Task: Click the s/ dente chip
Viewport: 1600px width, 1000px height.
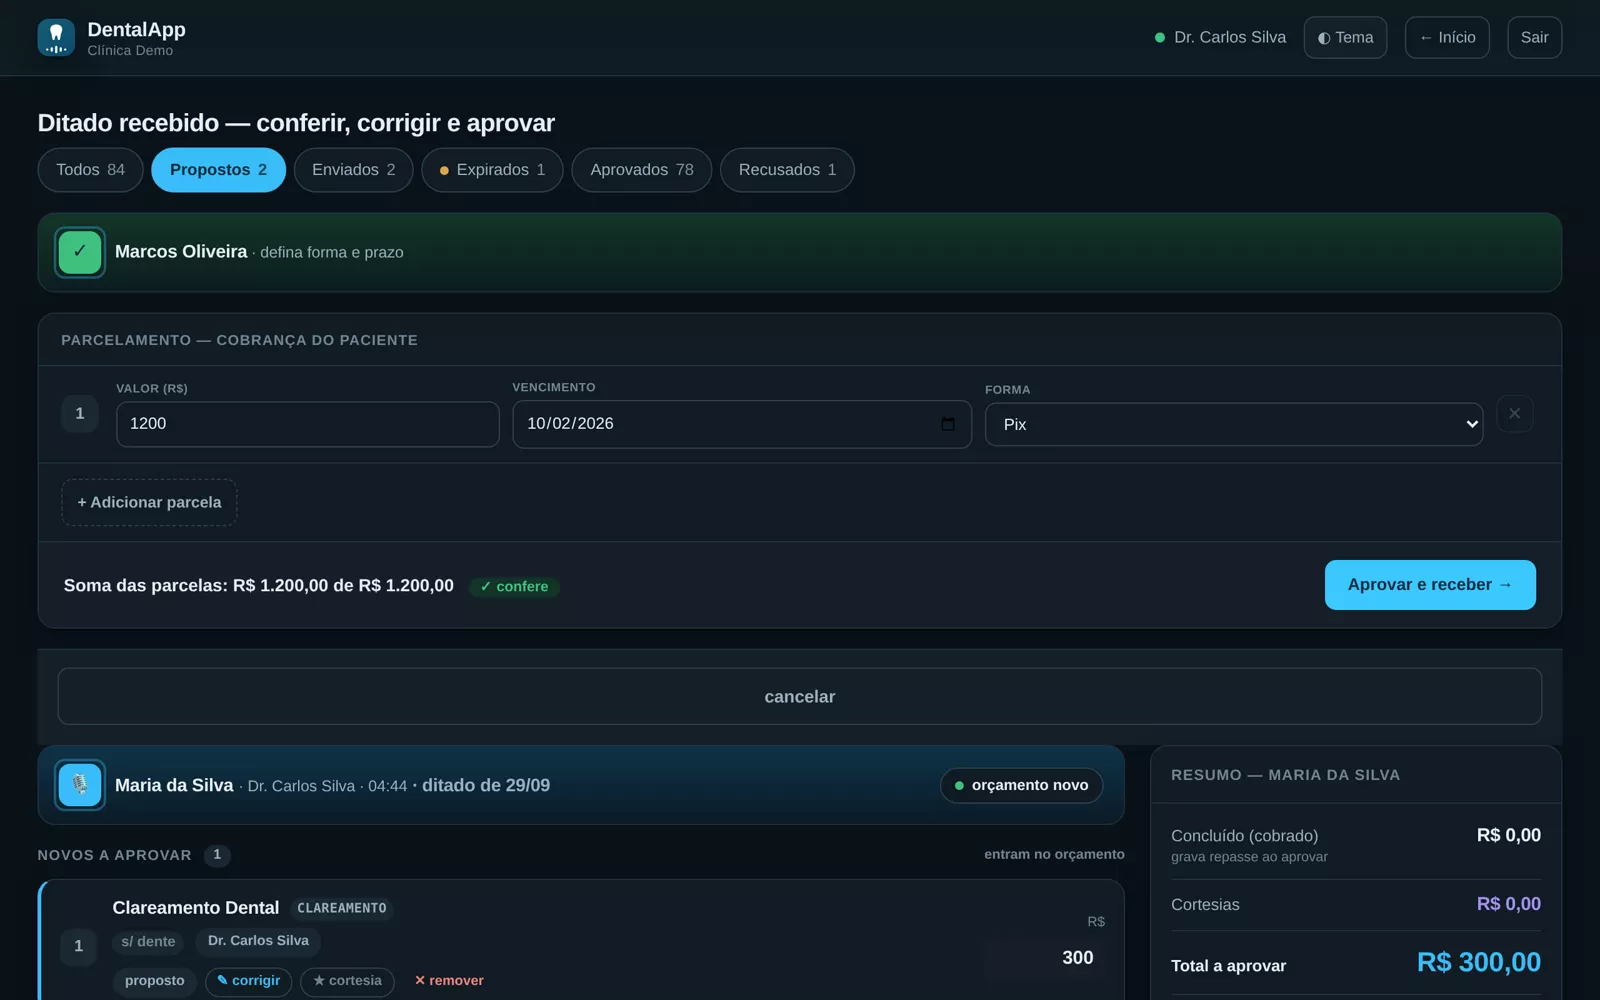Action: click(148, 942)
